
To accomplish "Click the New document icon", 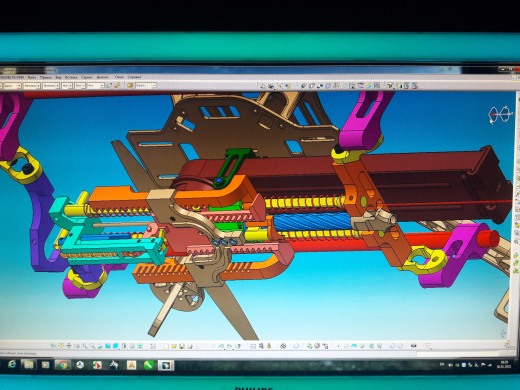I will 166,346.
